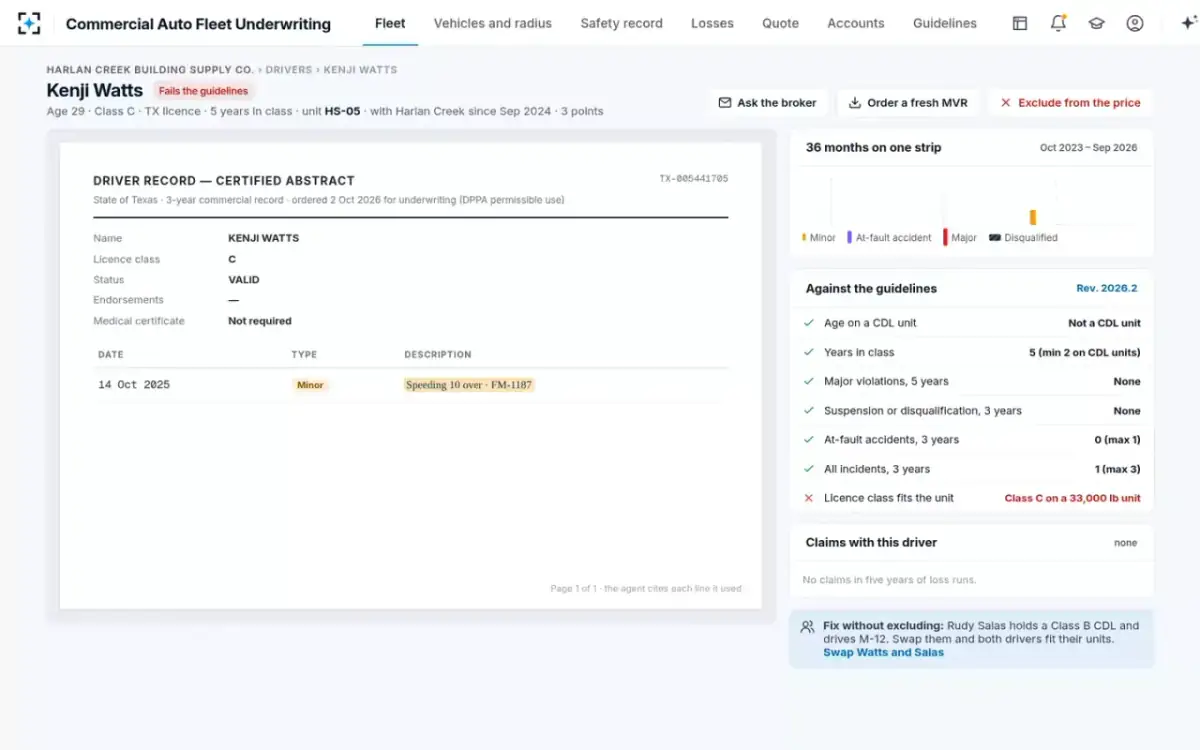Click the Minor tag in the record row
This screenshot has height=750, width=1200.
(x=310, y=385)
